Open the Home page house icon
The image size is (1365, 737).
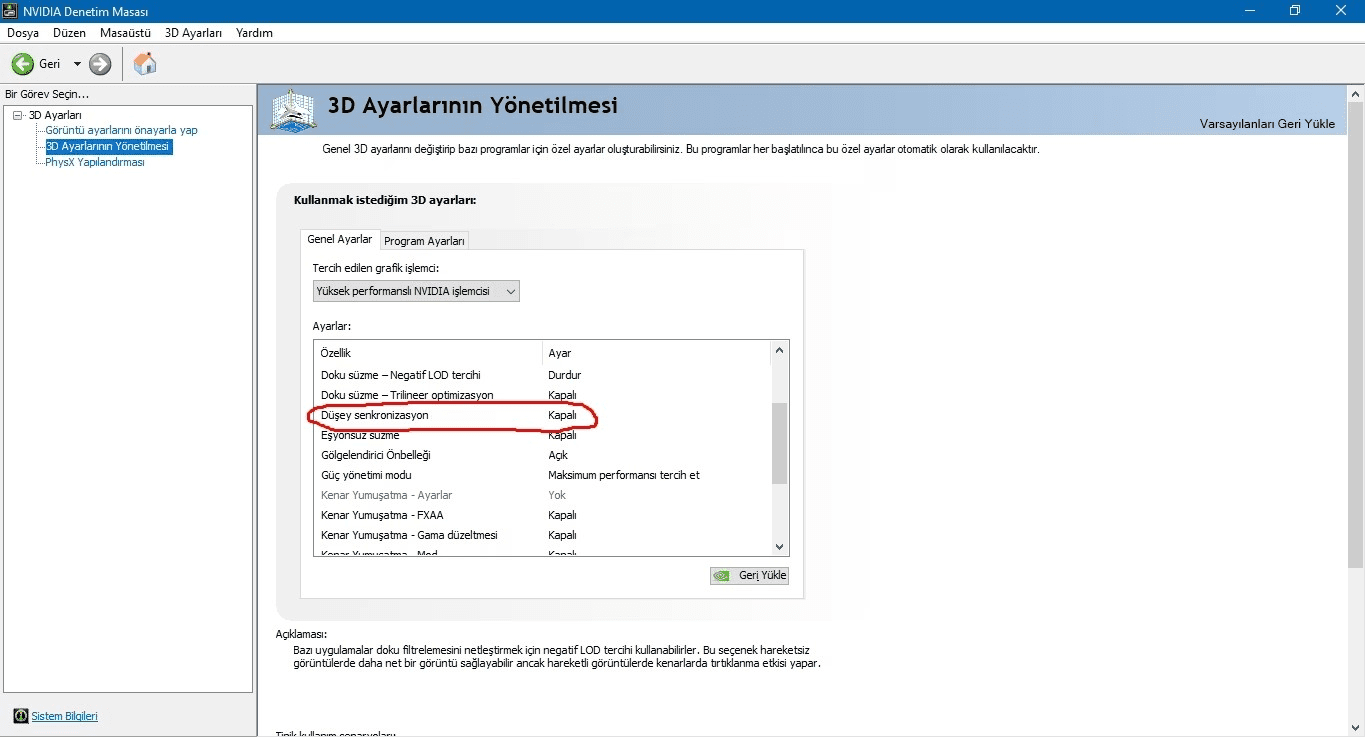pyautogui.click(x=145, y=64)
